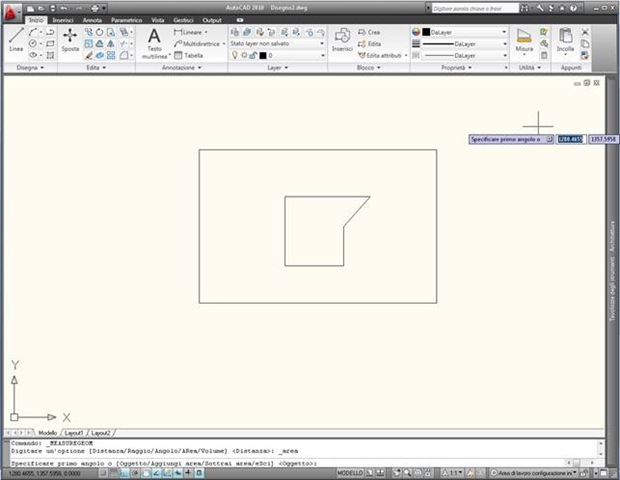Toggle the layer lock padlock icon
This screenshot has height=480, width=620.
click(x=253, y=55)
